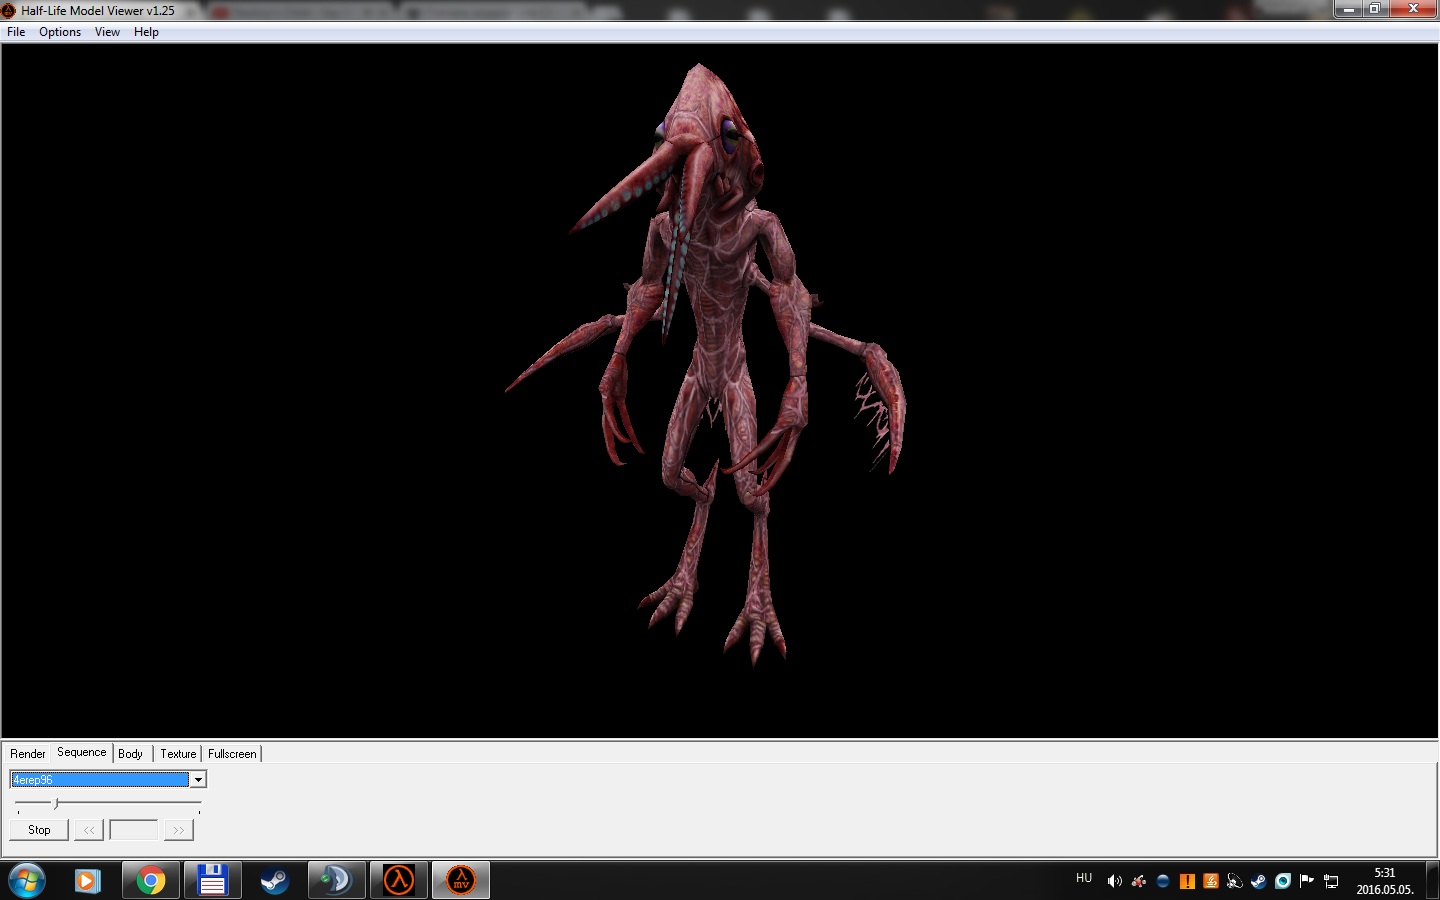Open Google Chrome from taskbar

pyautogui.click(x=151, y=881)
